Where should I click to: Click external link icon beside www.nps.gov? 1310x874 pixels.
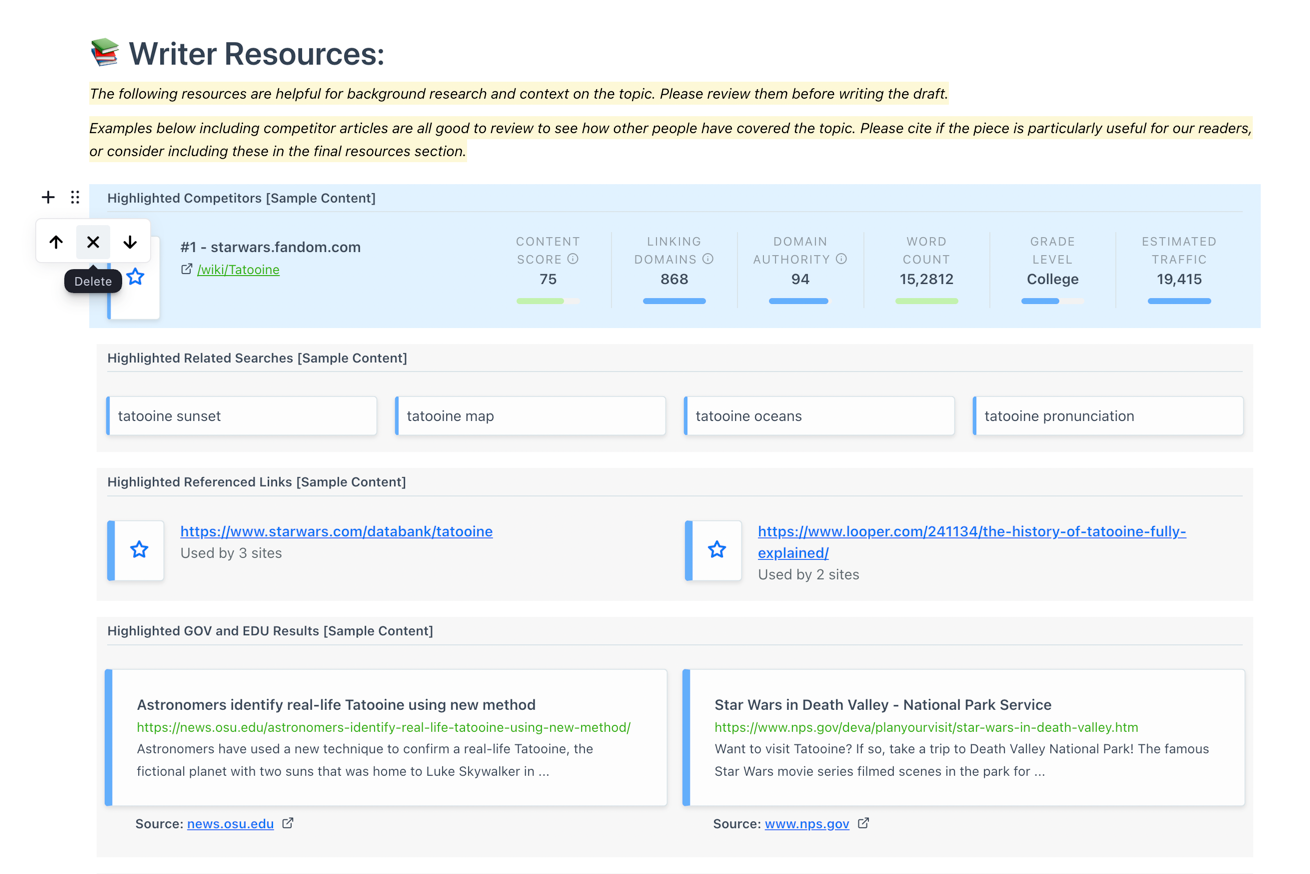pyautogui.click(x=864, y=823)
